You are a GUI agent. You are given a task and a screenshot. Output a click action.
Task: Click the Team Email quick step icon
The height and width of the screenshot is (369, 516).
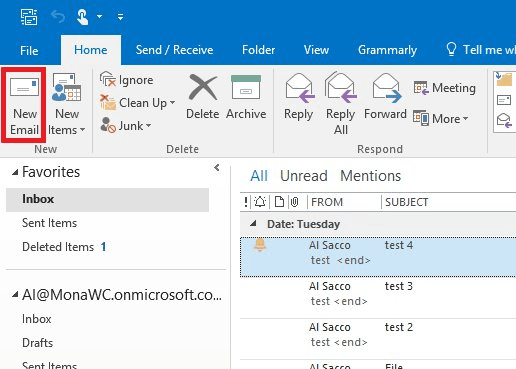click(504, 100)
